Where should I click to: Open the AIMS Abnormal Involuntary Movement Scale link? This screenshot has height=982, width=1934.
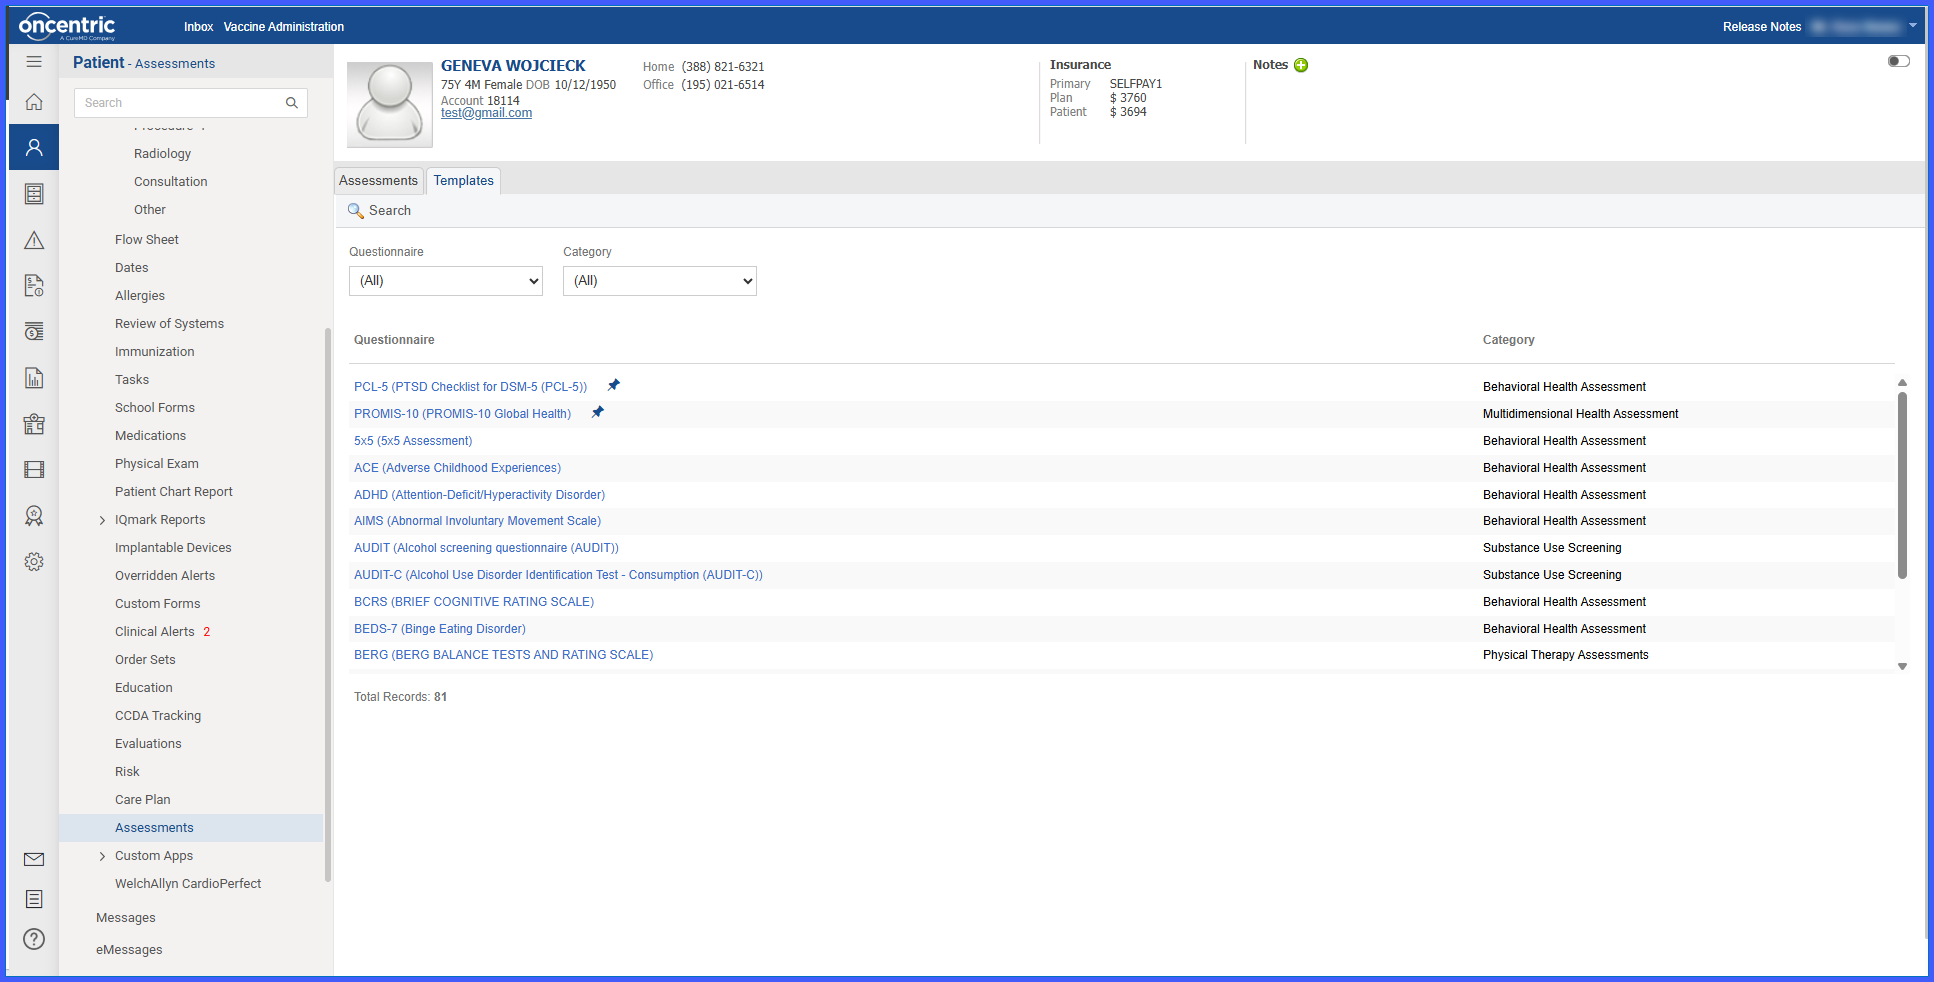(x=477, y=521)
